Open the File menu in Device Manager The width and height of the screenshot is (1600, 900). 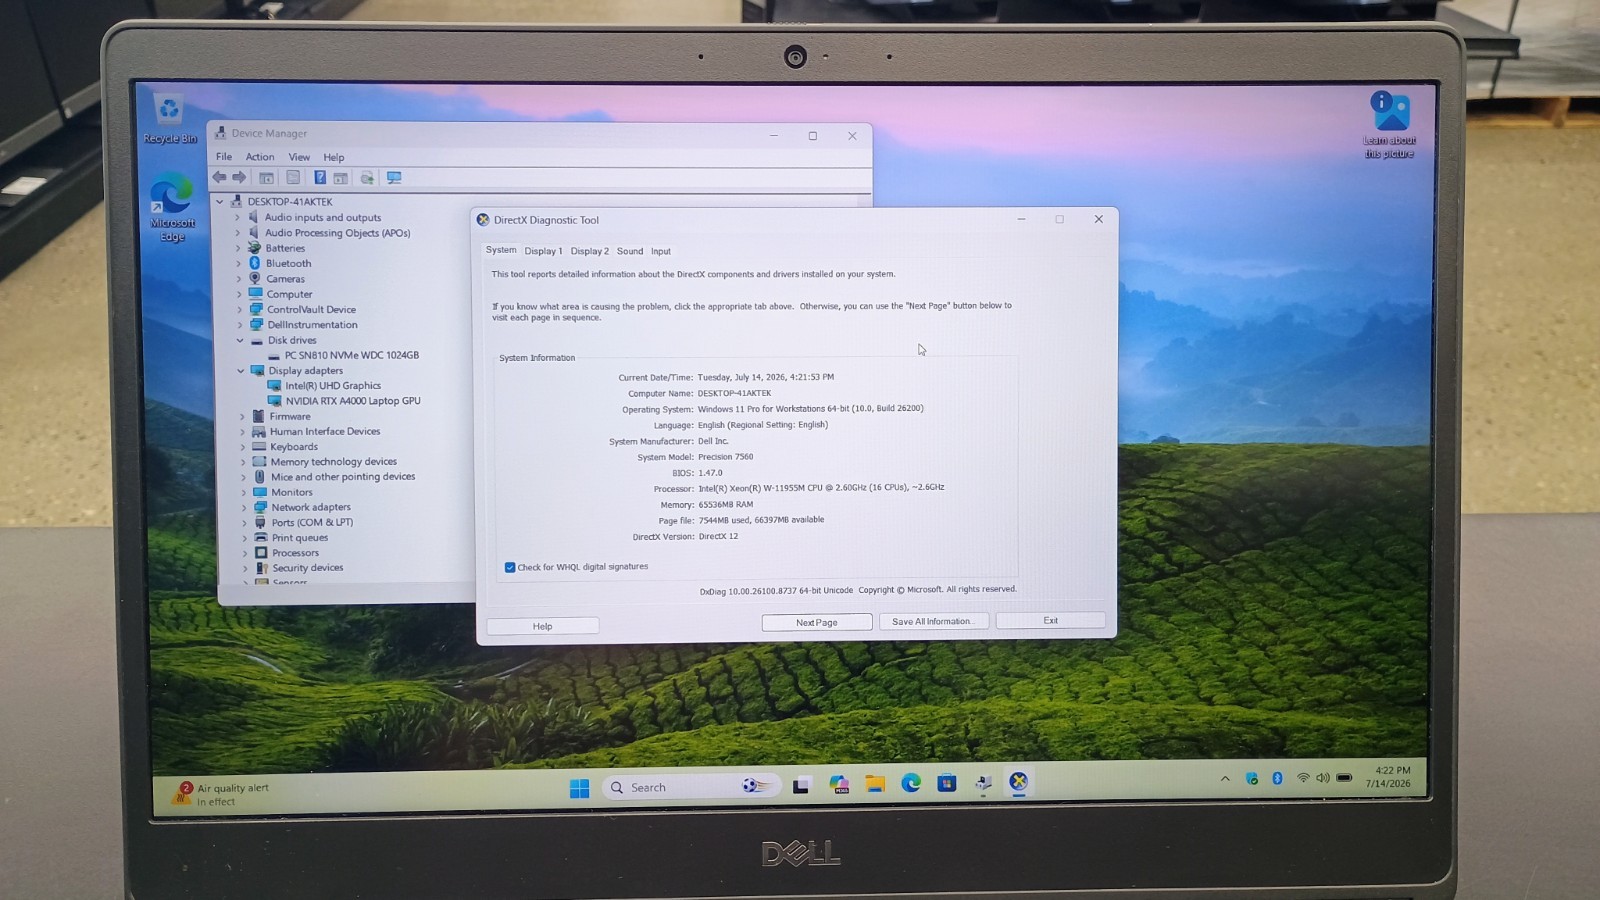(224, 157)
